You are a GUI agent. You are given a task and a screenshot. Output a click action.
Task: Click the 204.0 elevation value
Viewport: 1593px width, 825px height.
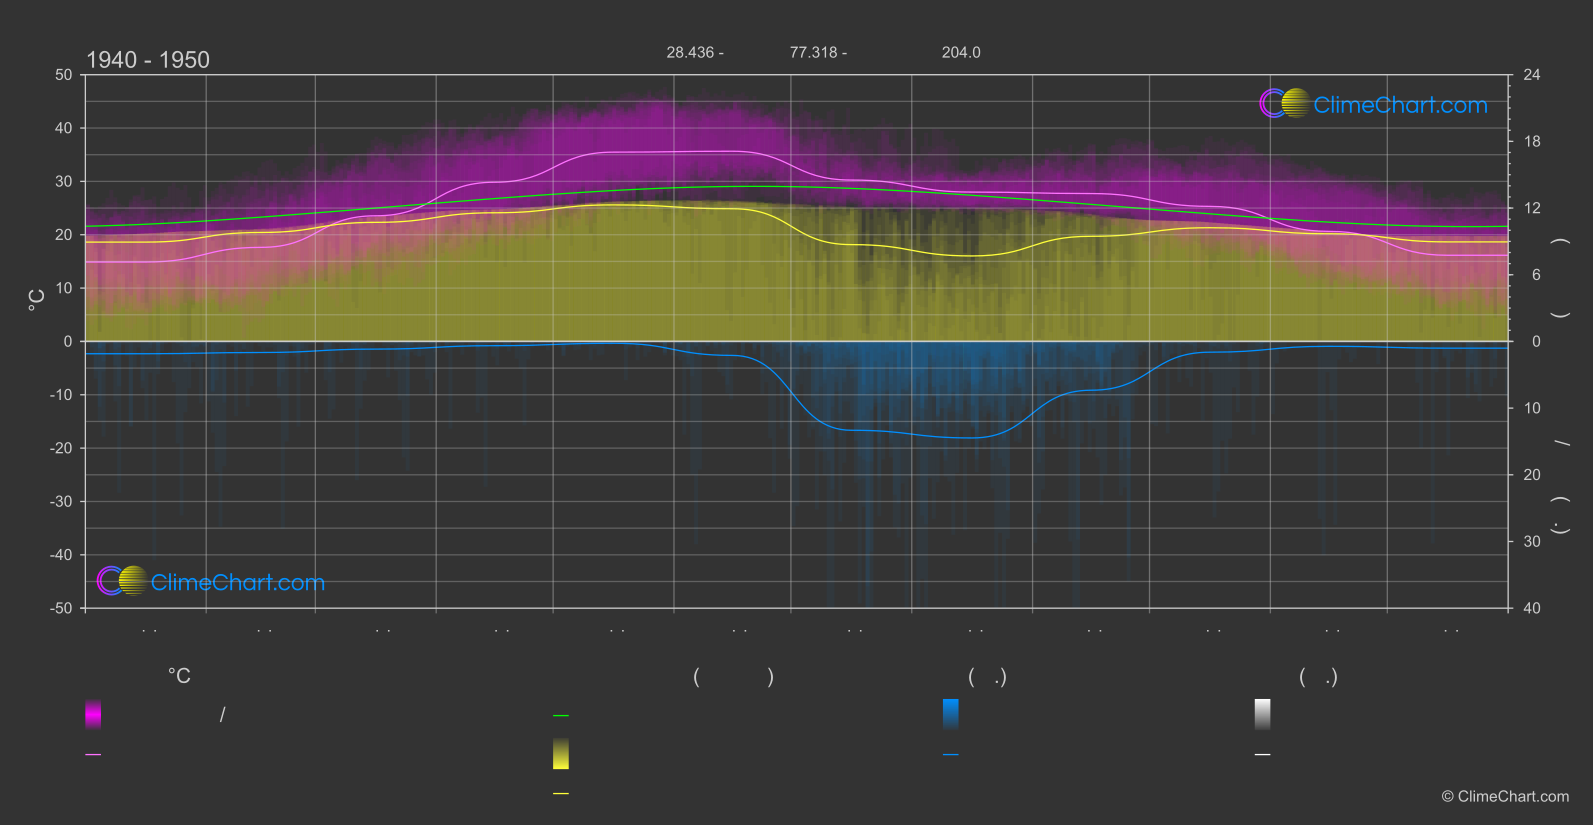961,52
